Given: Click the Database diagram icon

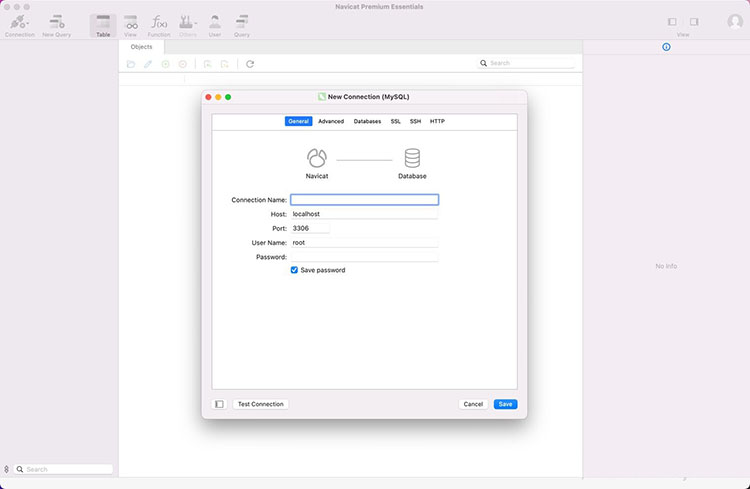Looking at the screenshot, I should coord(412,158).
